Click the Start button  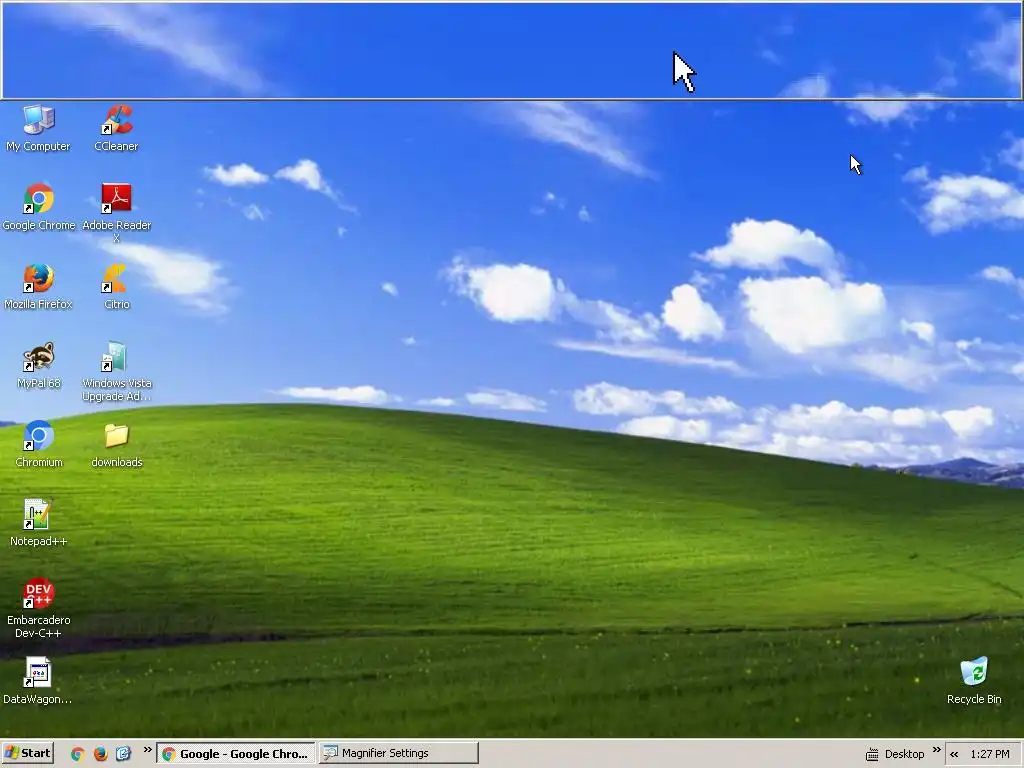pos(27,754)
